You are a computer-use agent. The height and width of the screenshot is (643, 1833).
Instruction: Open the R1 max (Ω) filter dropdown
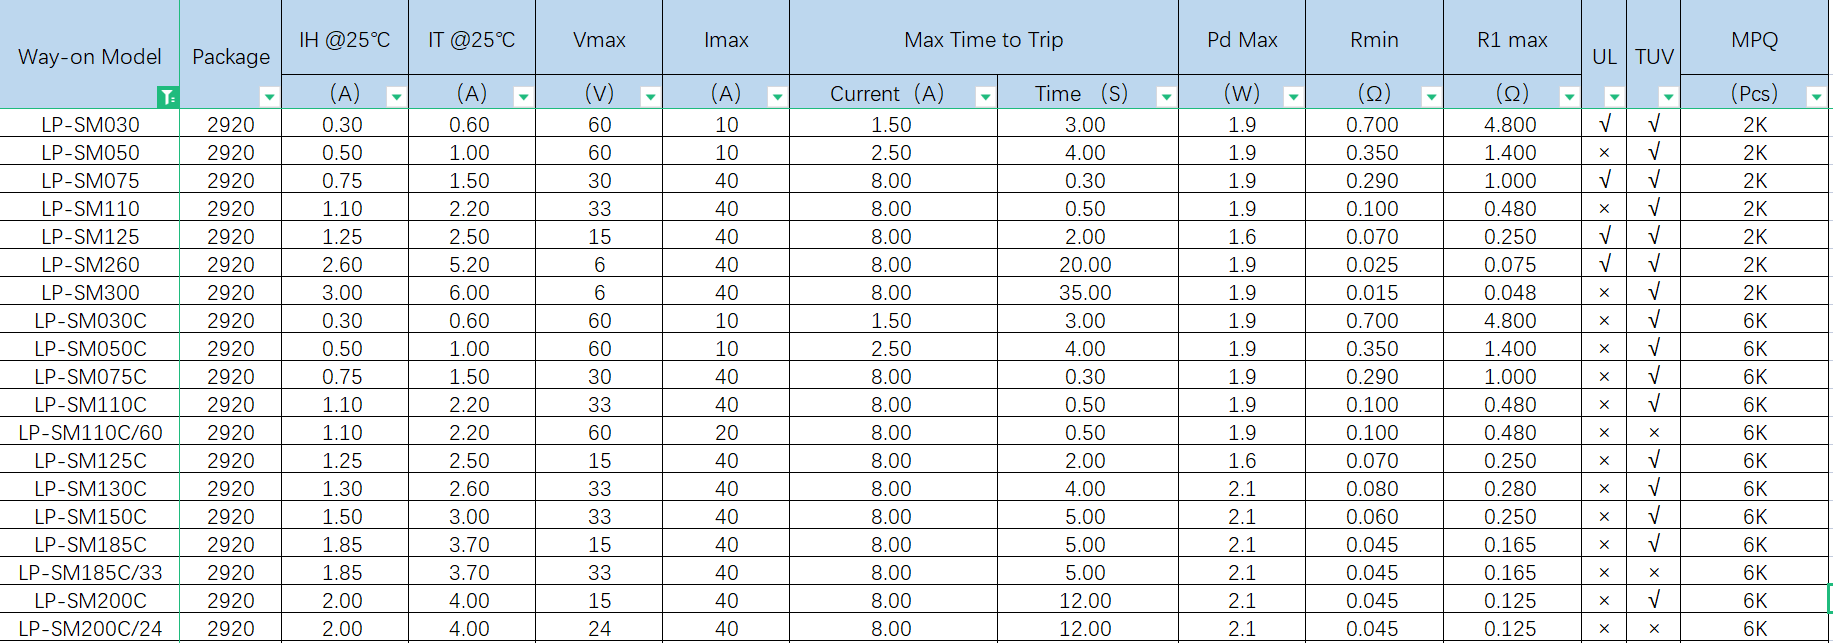coord(1569,97)
